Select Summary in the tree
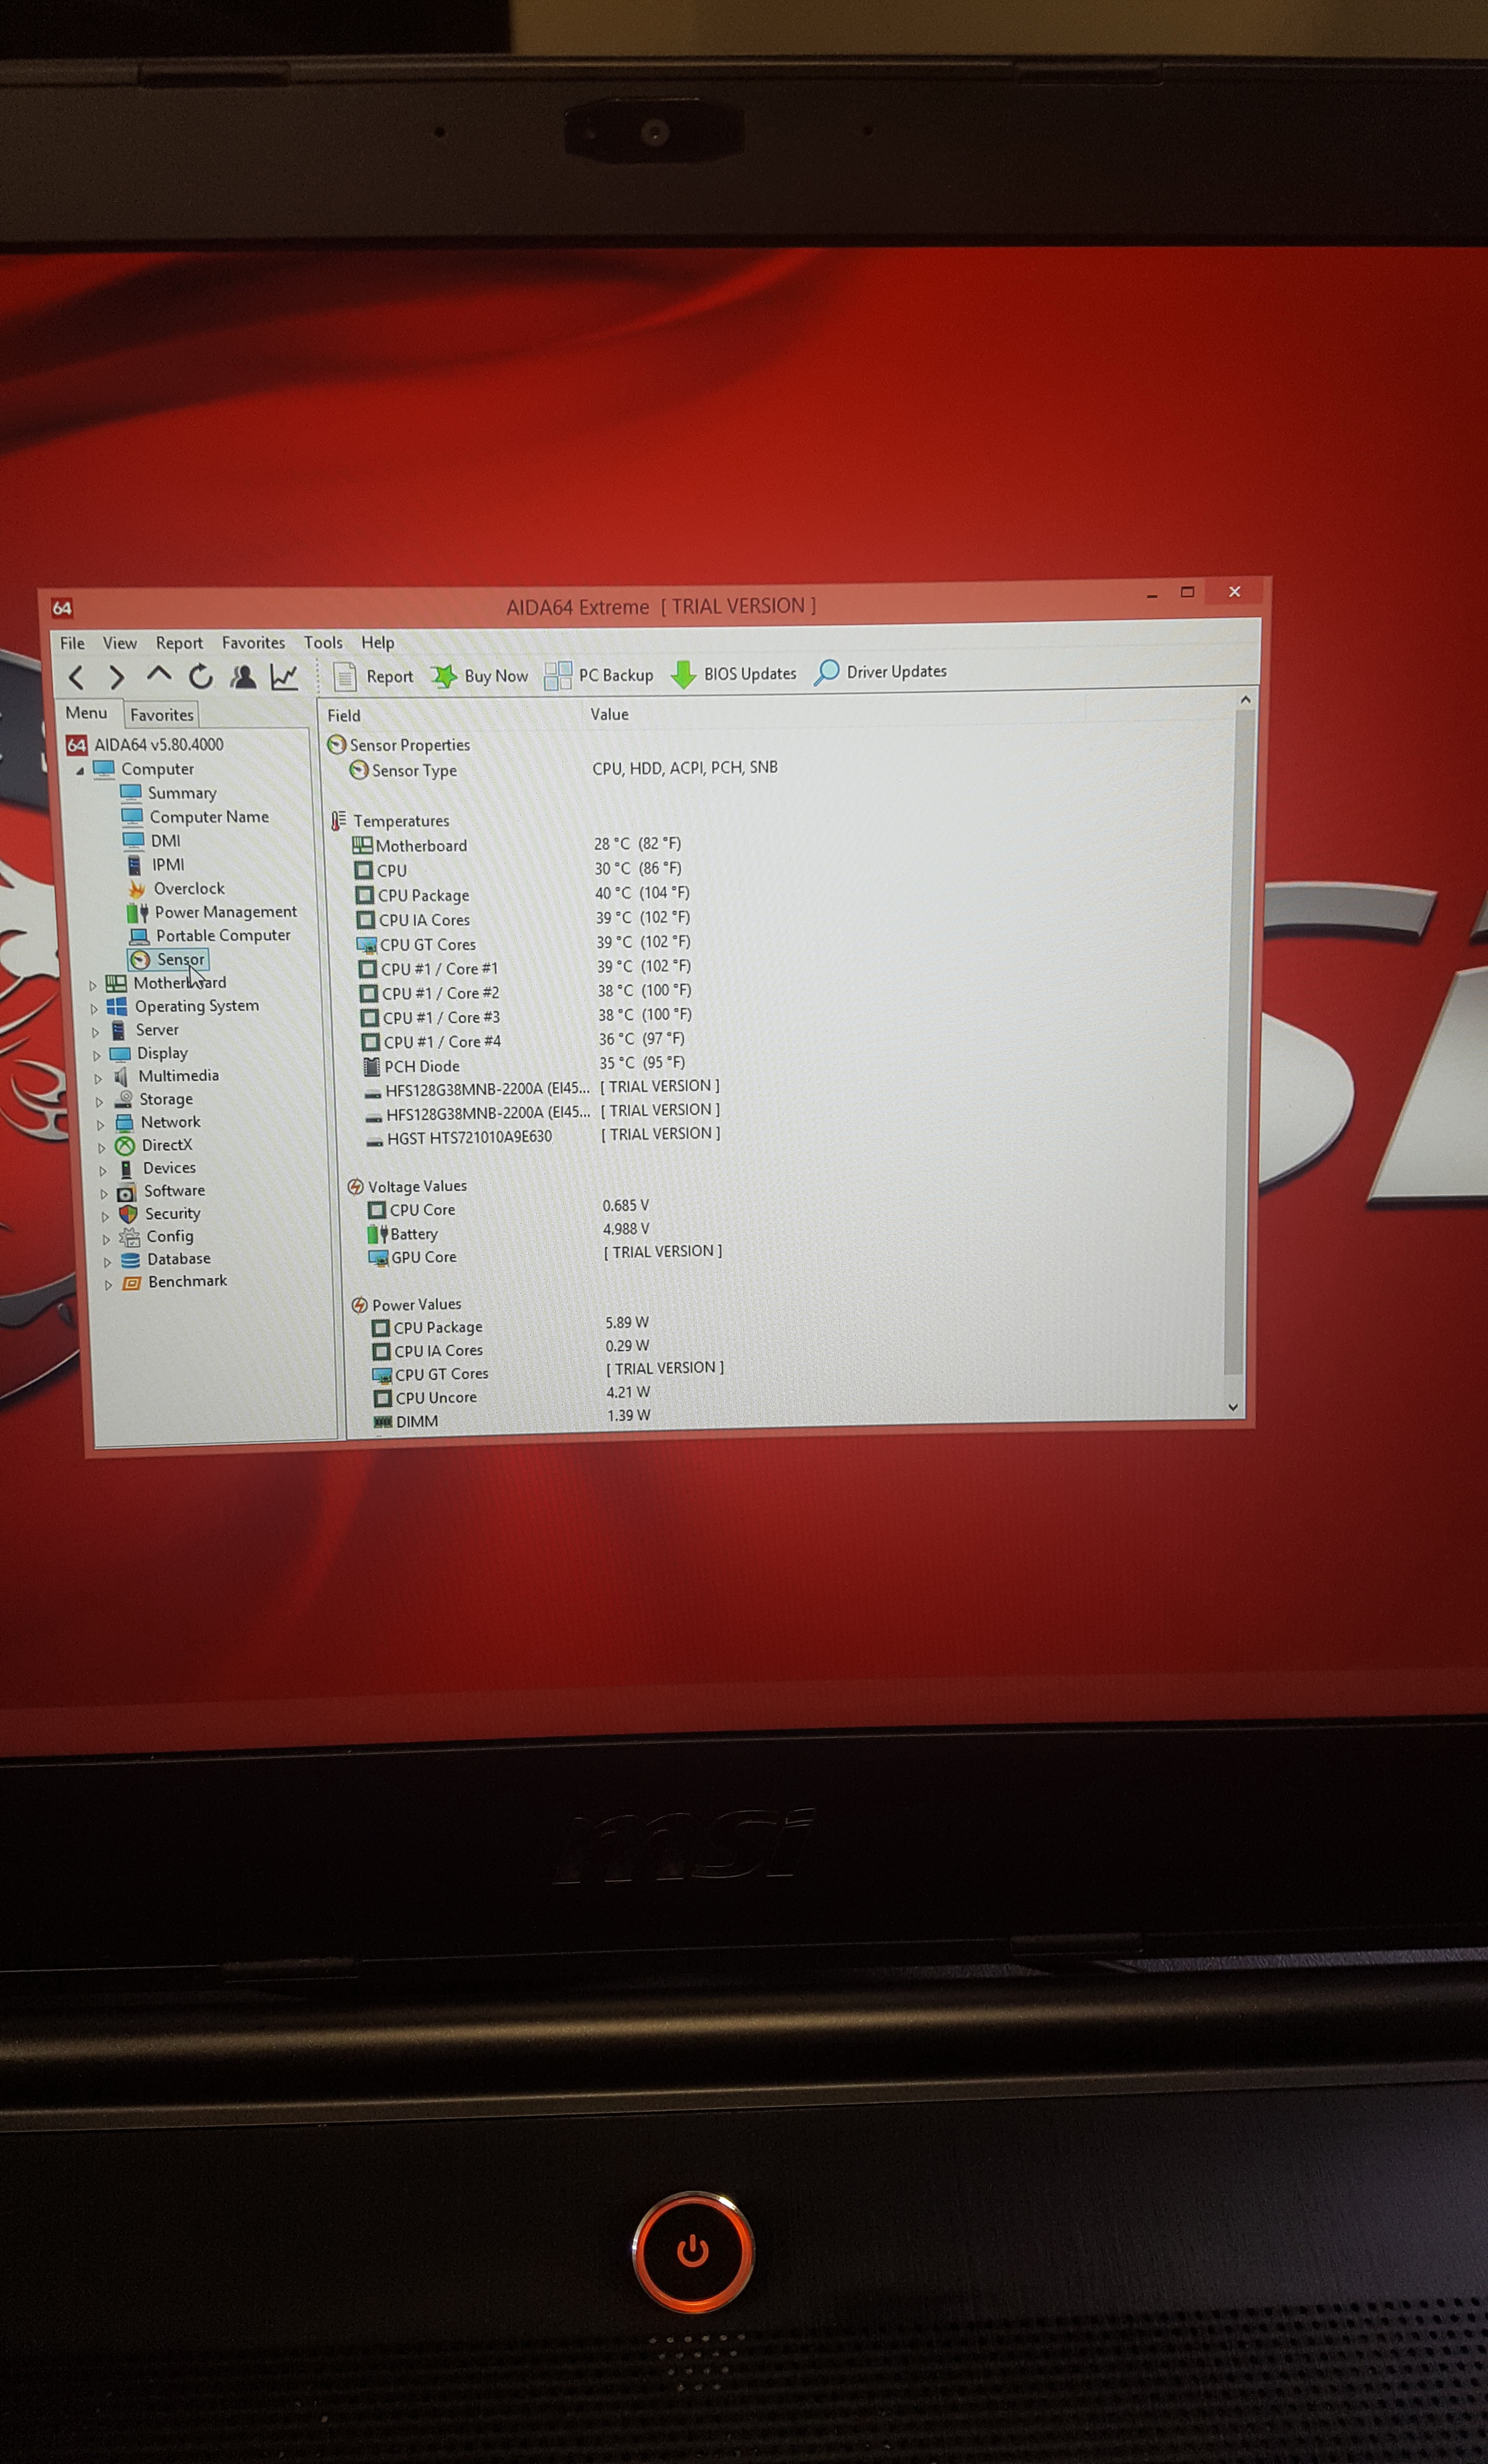 pos(169,793)
